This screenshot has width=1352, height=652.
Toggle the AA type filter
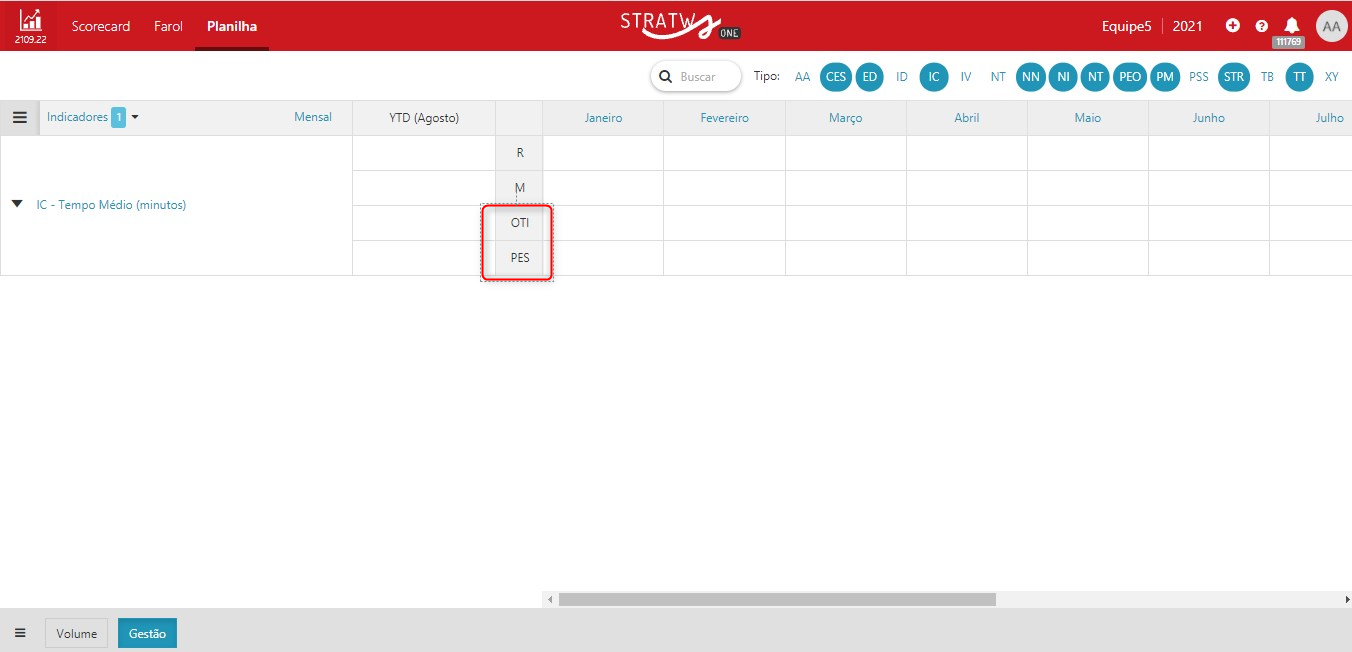(803, 77)
